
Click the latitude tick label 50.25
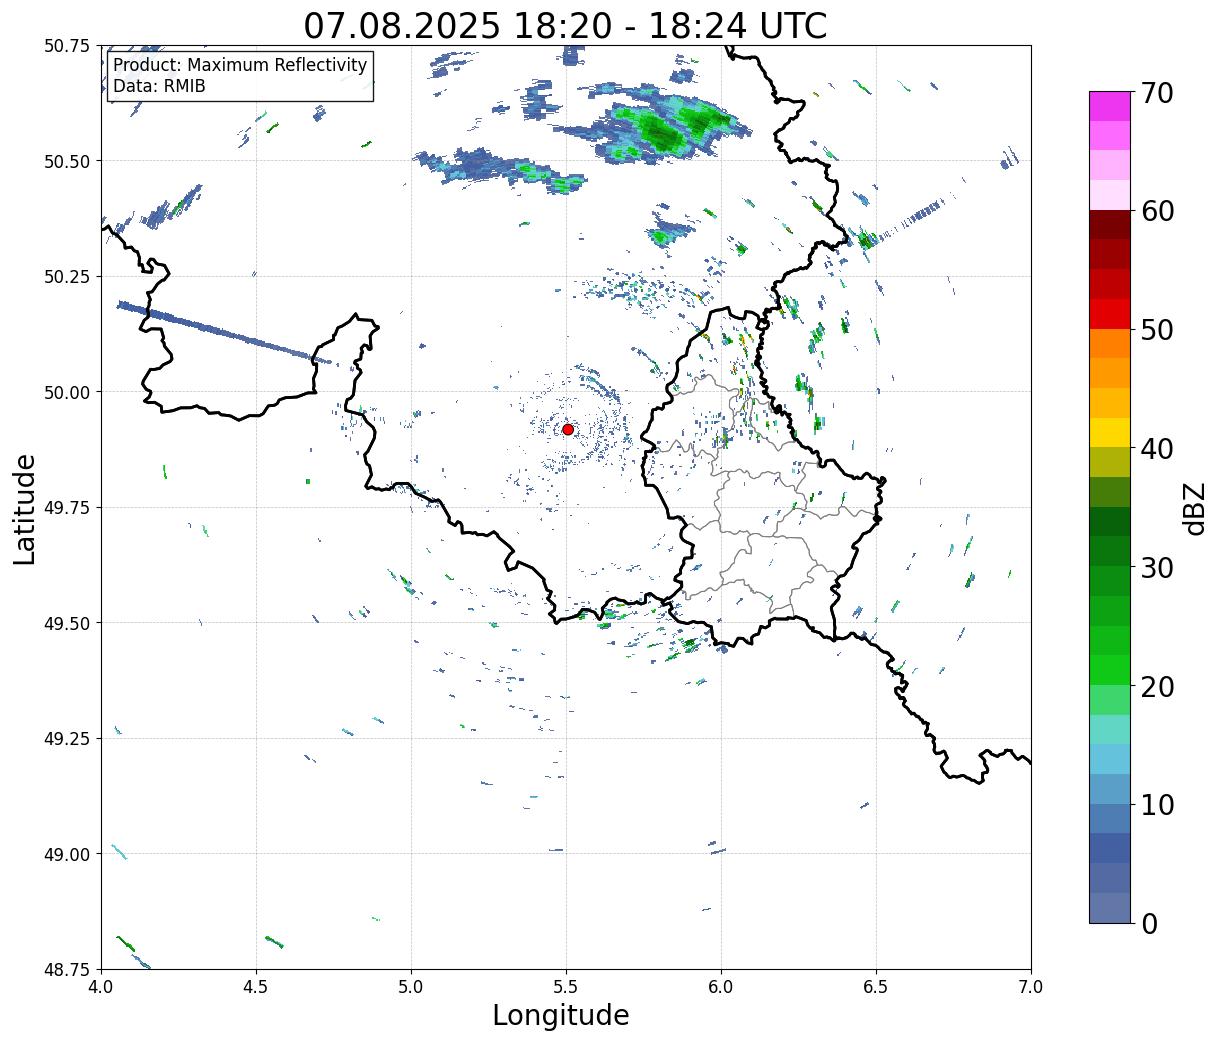point(67,277)
